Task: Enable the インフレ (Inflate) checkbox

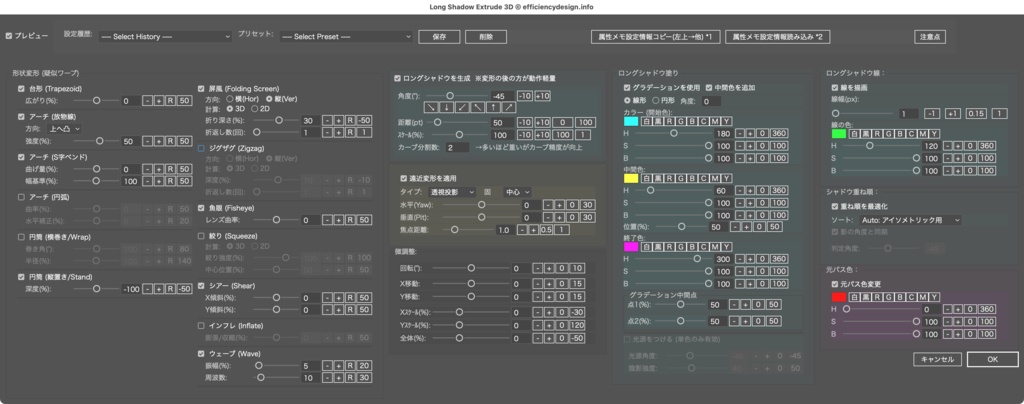Action: click(202, 325)
